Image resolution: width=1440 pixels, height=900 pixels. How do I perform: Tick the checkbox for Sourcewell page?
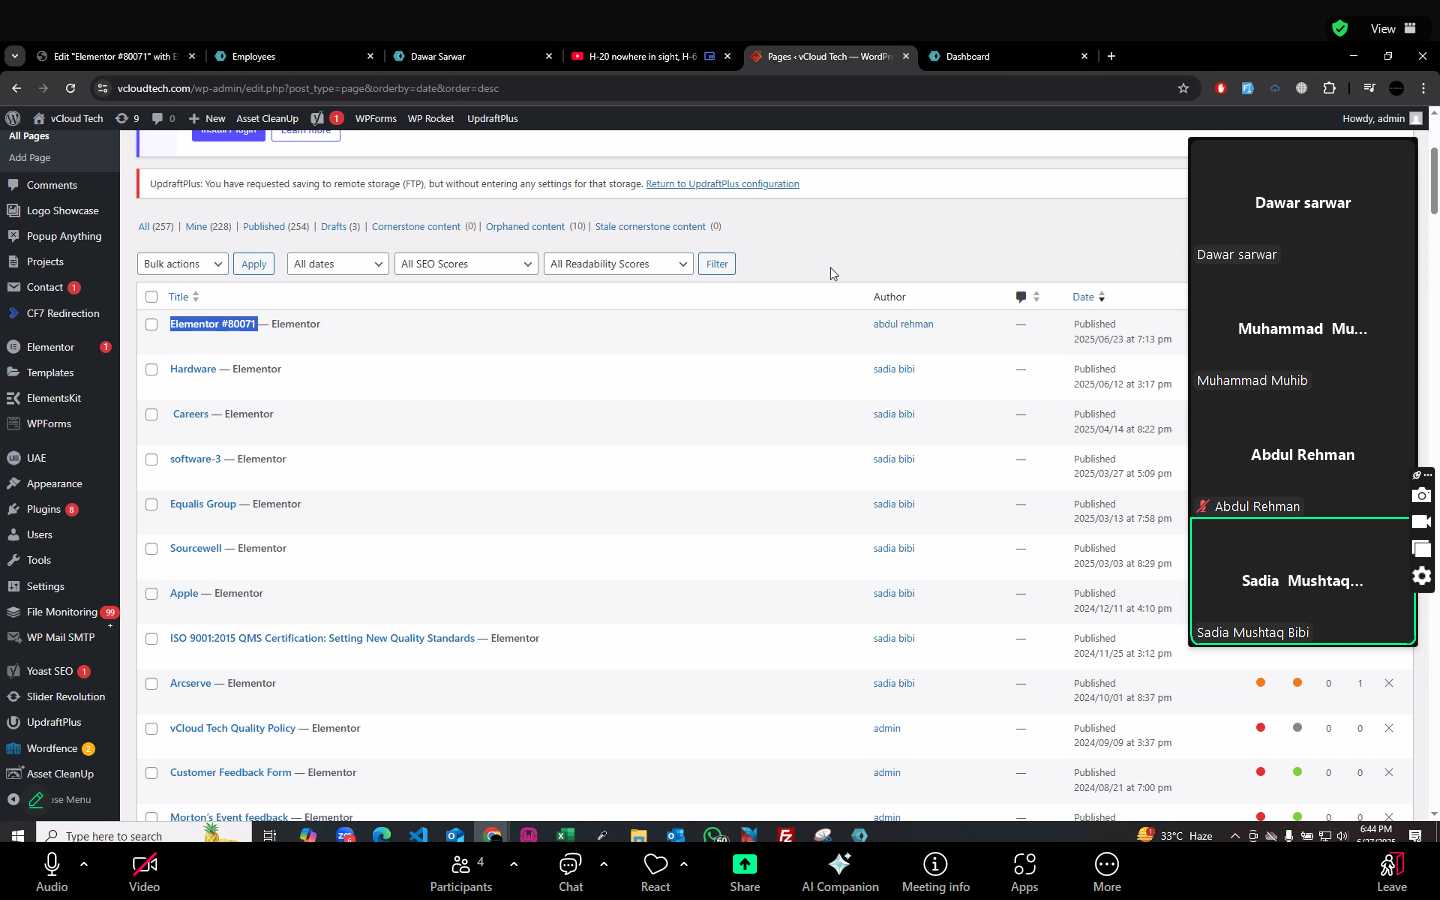tap(151, 549)
